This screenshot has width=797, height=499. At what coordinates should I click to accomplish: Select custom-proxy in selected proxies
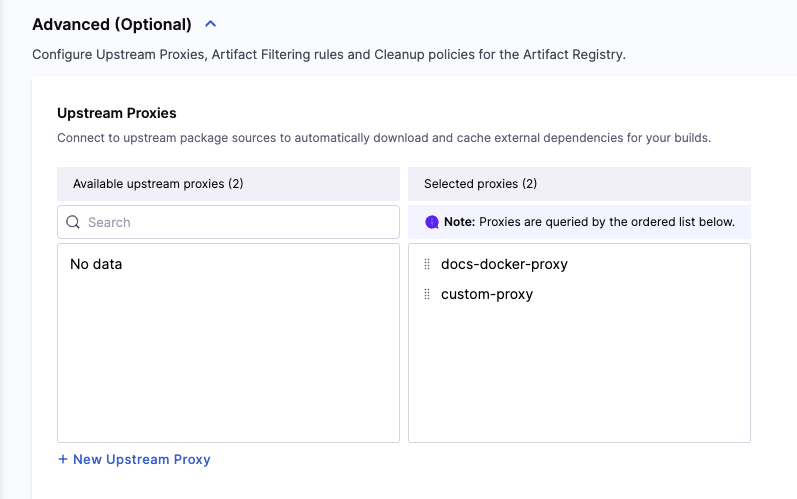pos(487,295)
